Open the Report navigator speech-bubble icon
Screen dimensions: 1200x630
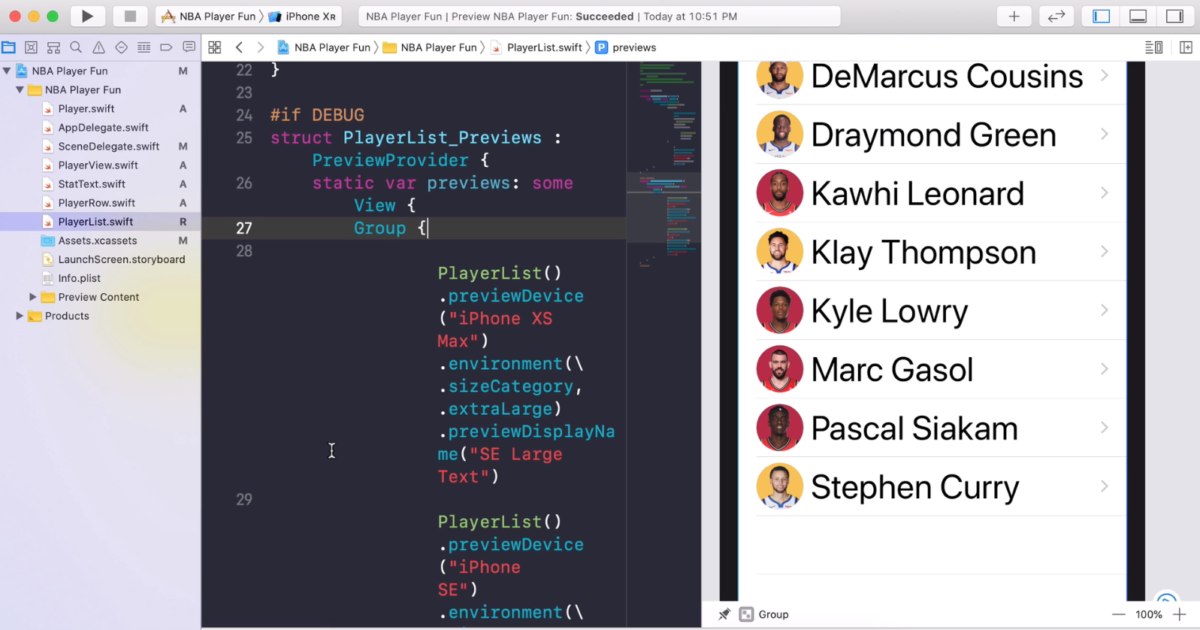click(188, 47)
